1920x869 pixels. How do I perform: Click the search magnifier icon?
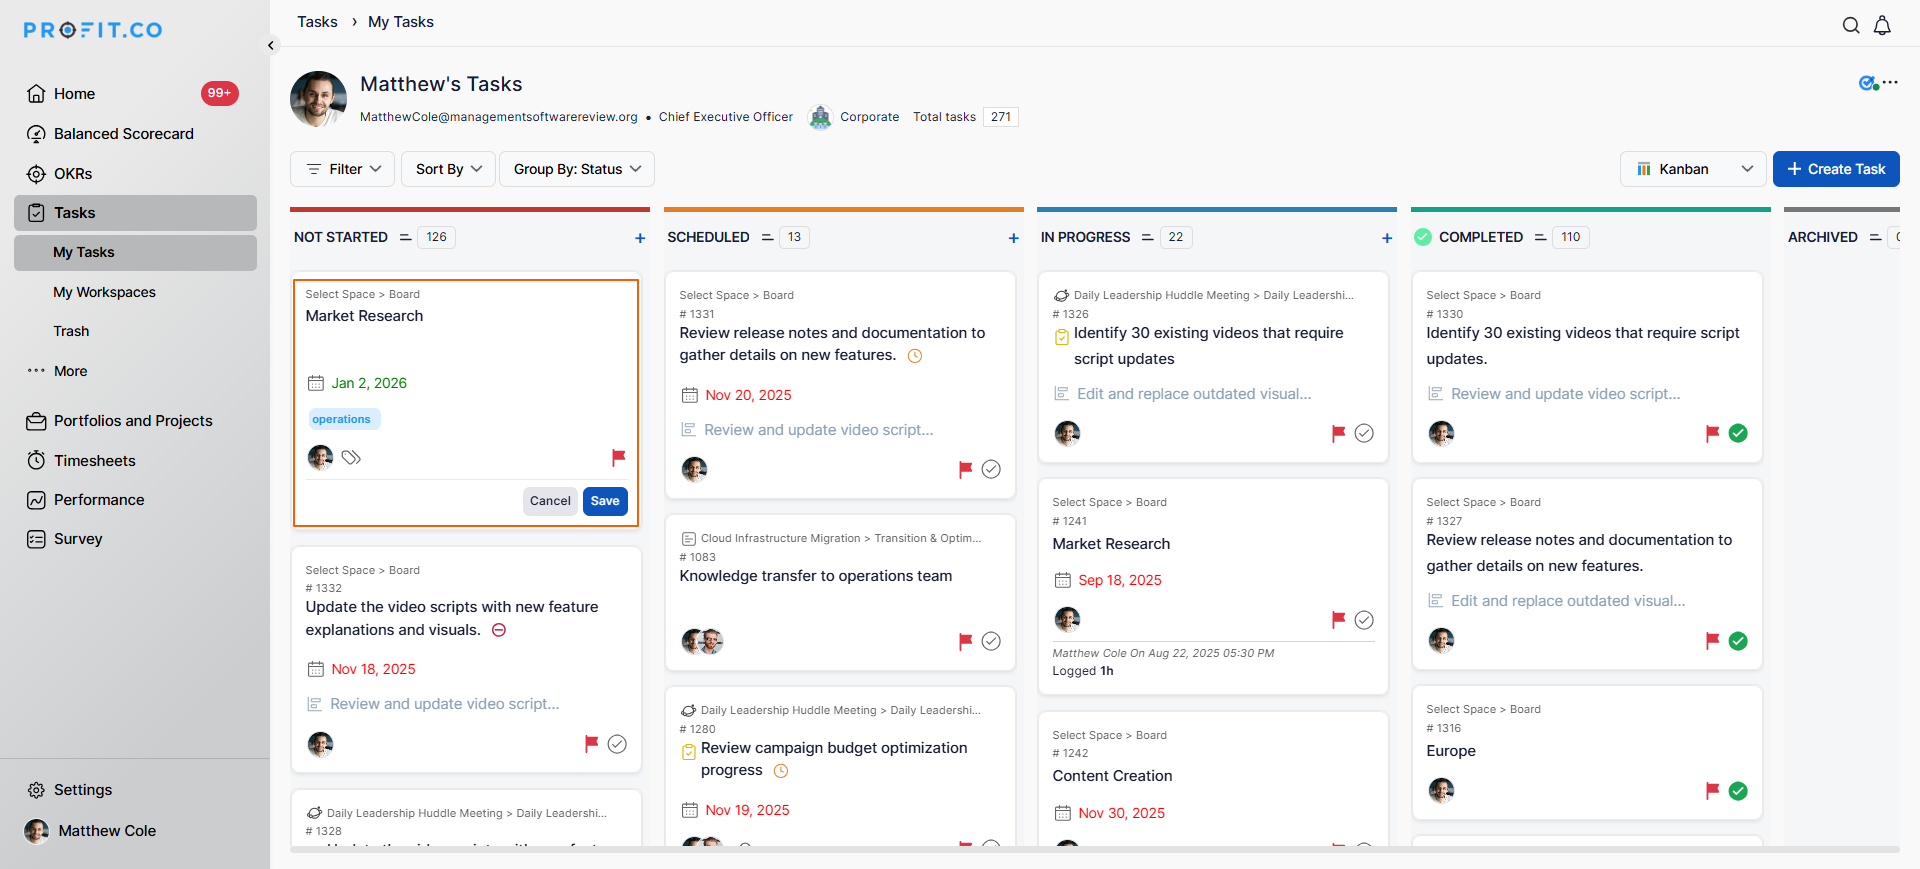[1851, 26]
